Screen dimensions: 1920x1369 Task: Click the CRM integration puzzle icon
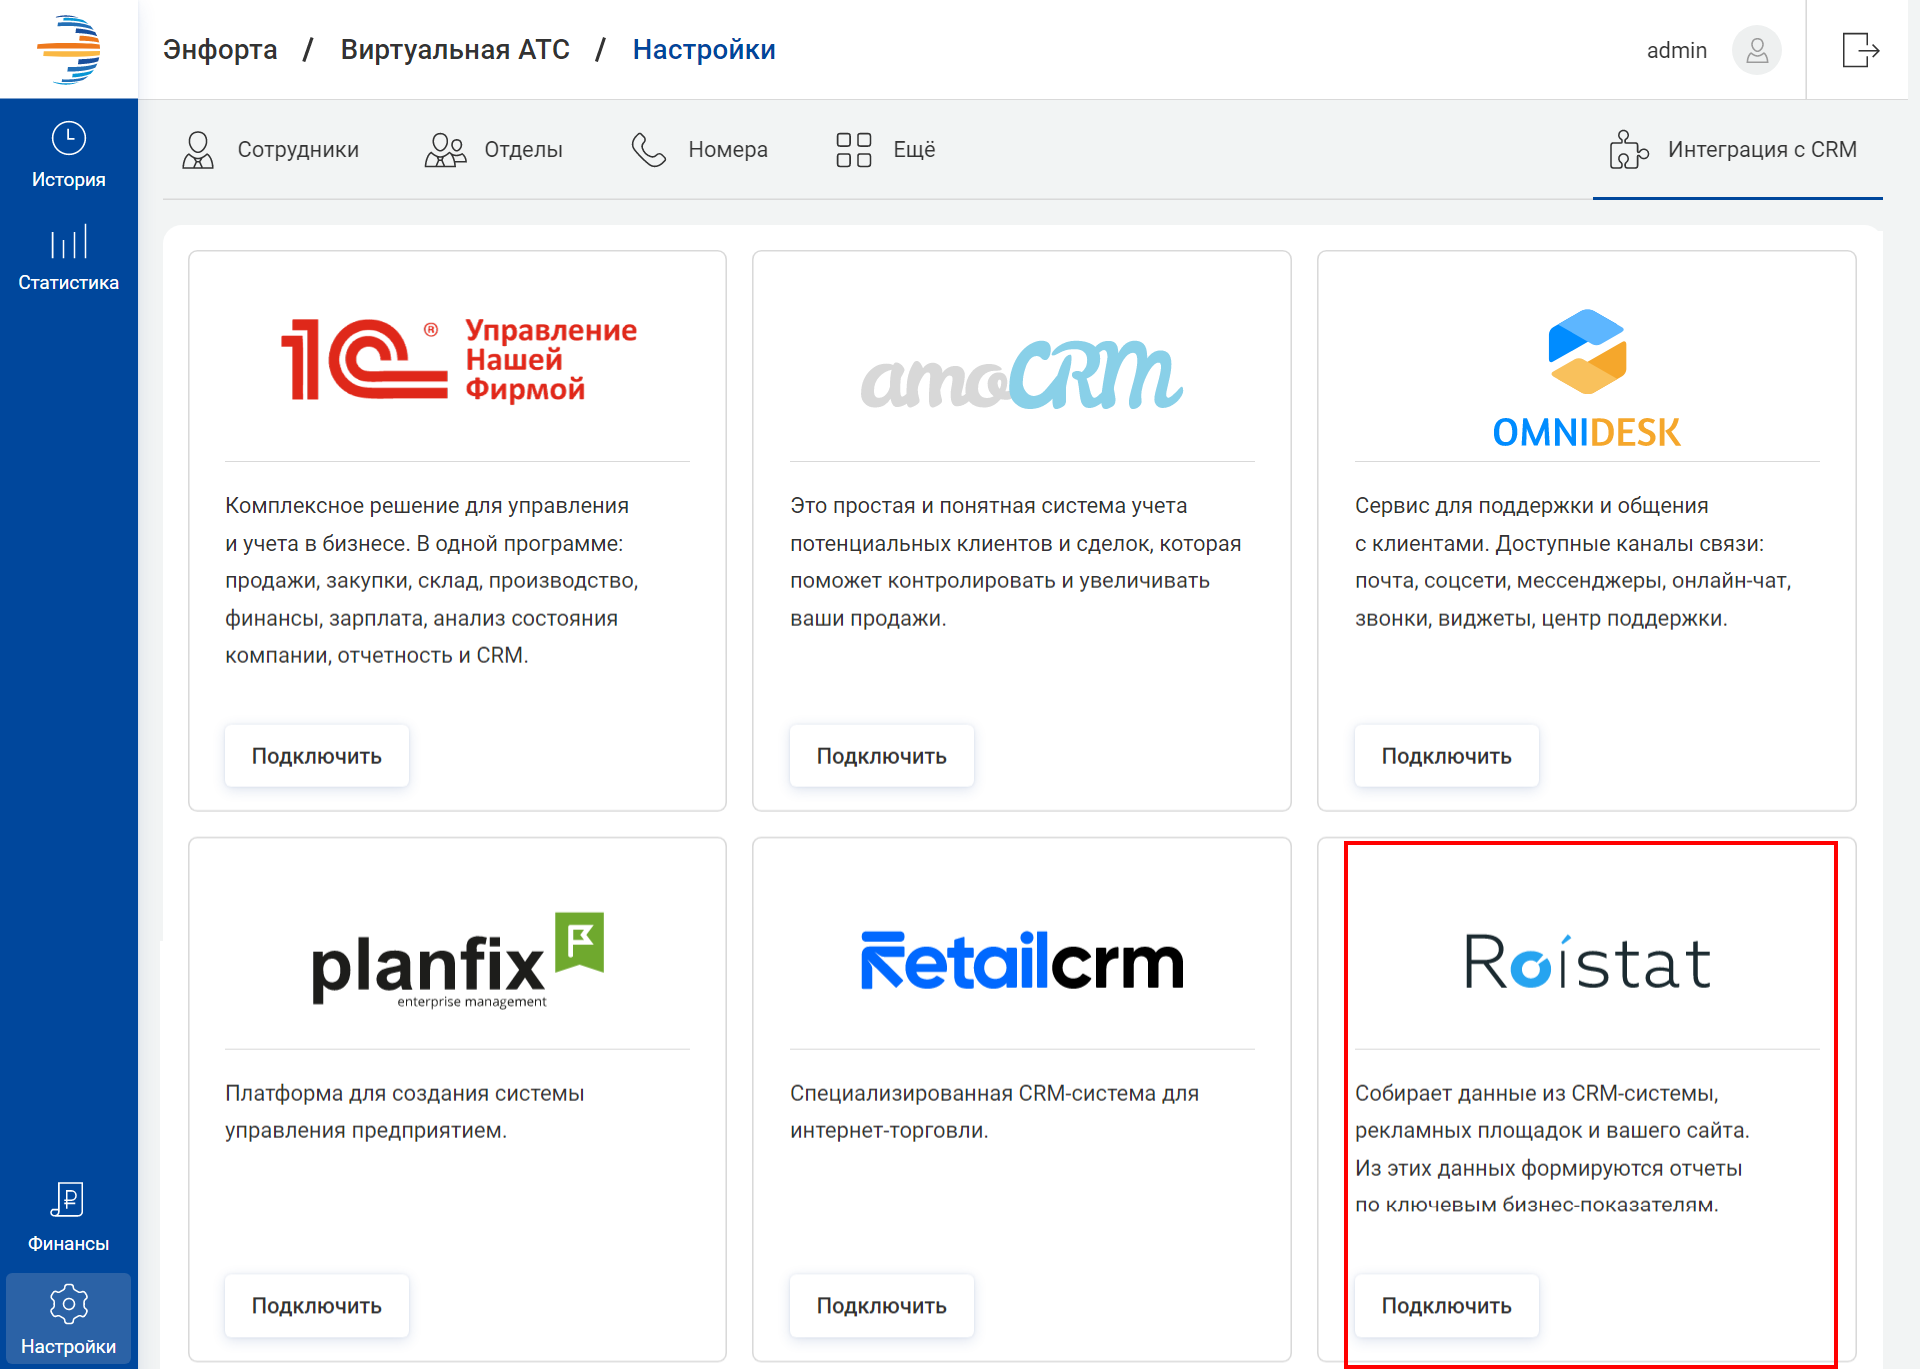[1628, 150]
